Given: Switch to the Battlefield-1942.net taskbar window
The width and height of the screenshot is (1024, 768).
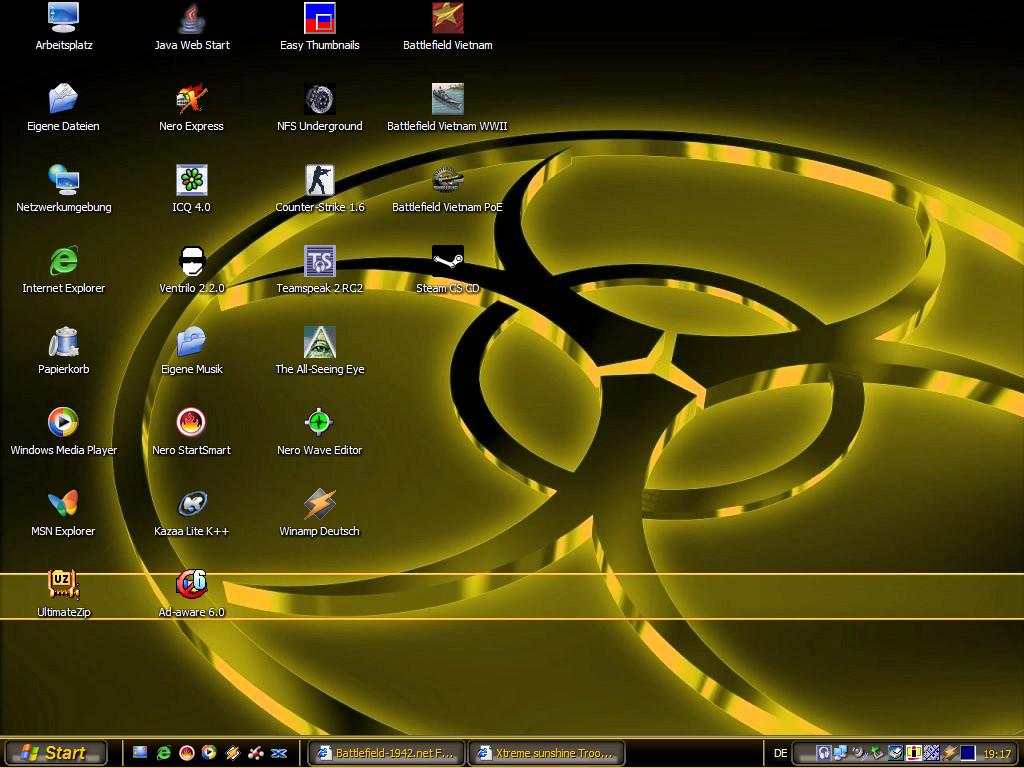Looking at the screenshot, I should (387, 753).
